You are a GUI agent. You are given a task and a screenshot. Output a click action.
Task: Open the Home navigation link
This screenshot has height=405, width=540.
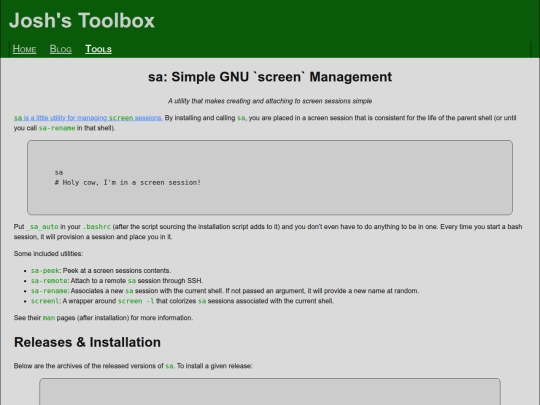pos(24,49)
